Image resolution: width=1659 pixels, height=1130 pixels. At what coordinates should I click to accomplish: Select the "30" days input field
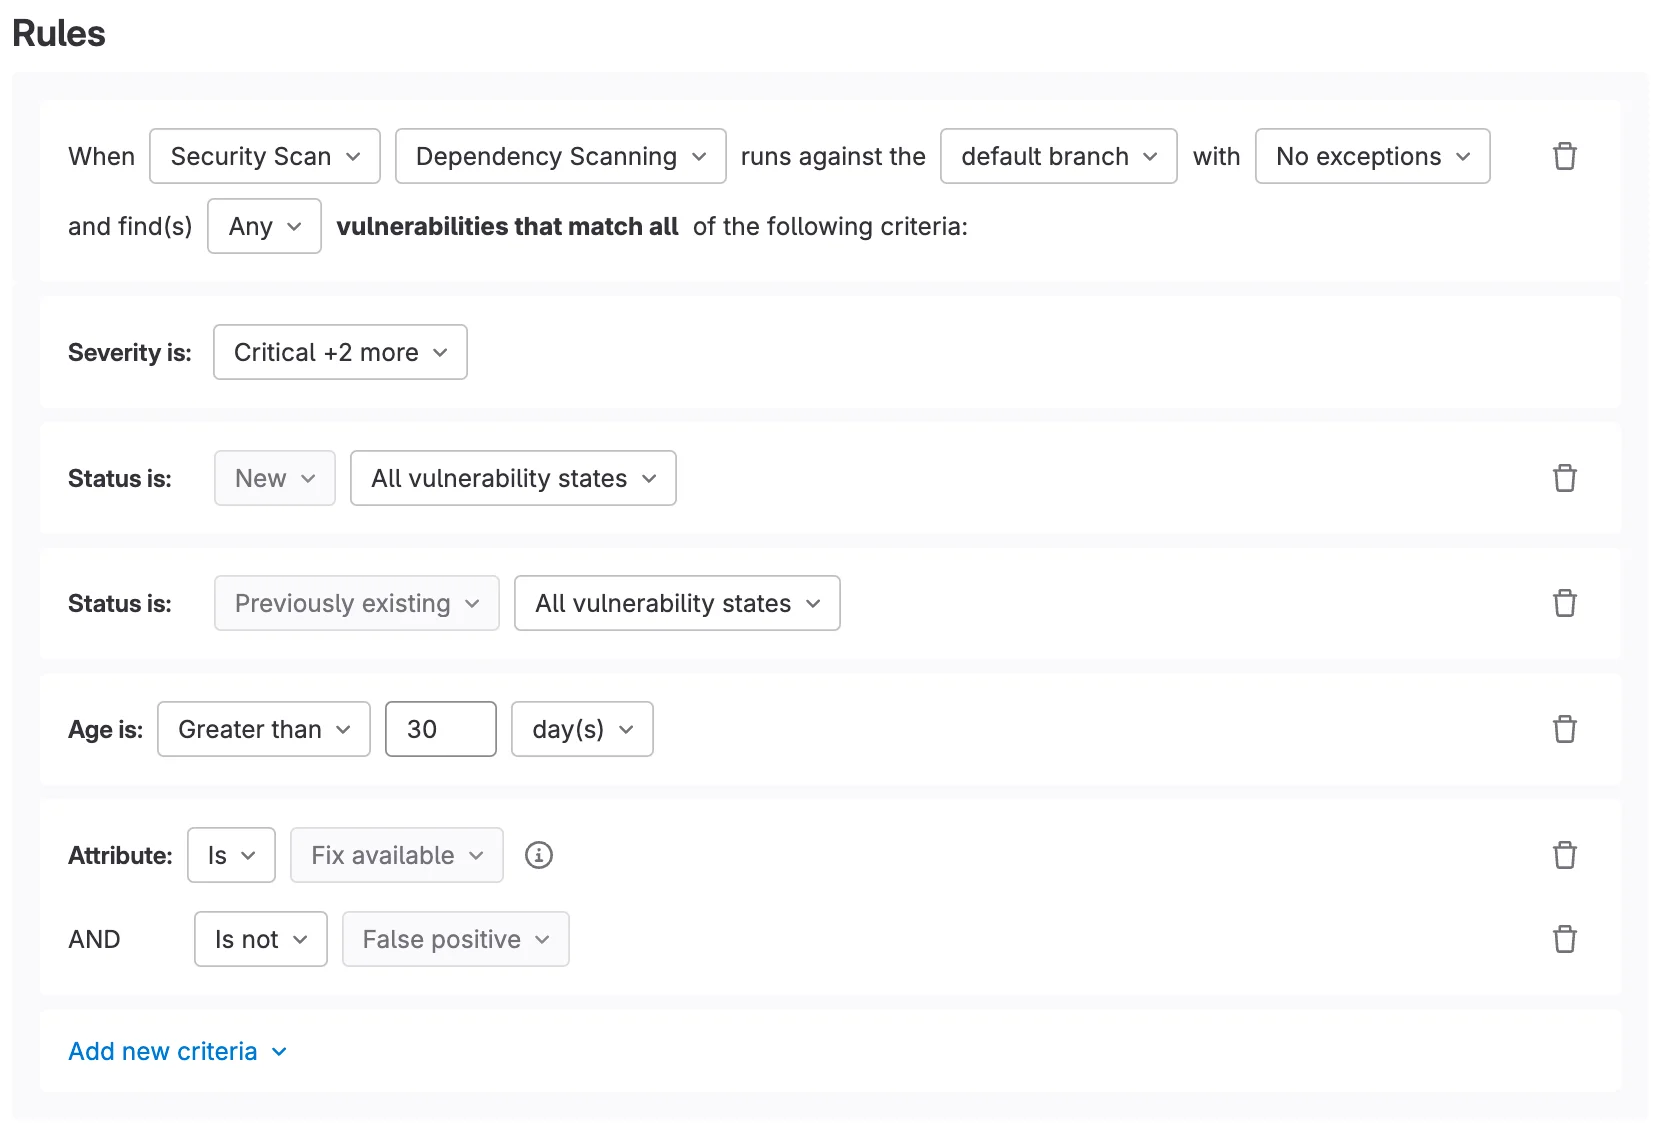pyautogui.click(x=440, y=729)
